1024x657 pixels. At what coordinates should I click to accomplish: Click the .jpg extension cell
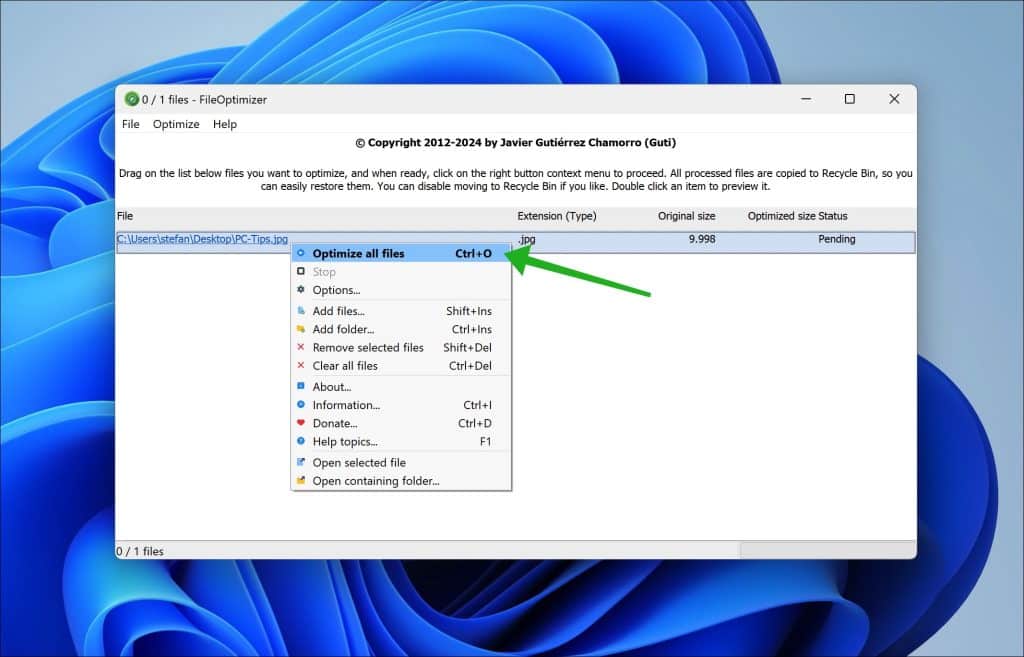tap(526, 239)
